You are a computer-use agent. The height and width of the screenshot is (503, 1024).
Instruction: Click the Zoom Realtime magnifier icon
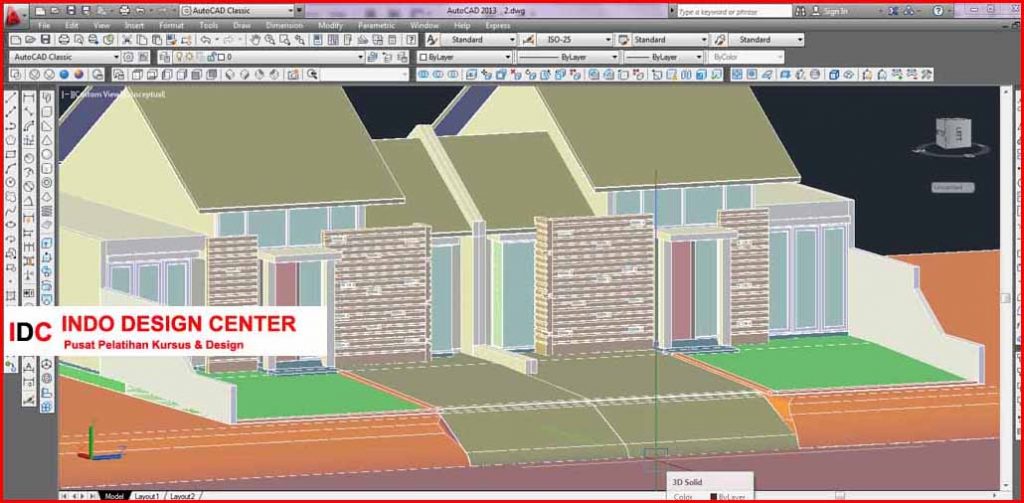(x=270, y=40)
